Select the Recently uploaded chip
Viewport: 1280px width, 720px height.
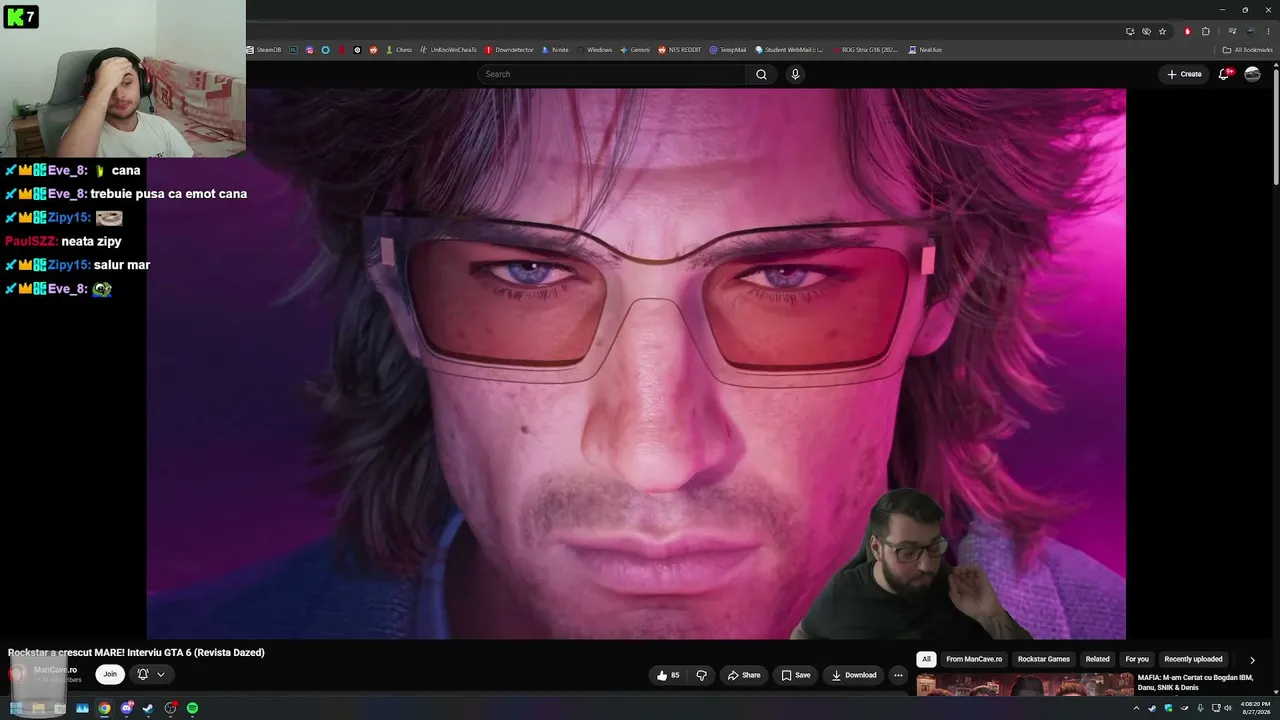point(1193,660)
